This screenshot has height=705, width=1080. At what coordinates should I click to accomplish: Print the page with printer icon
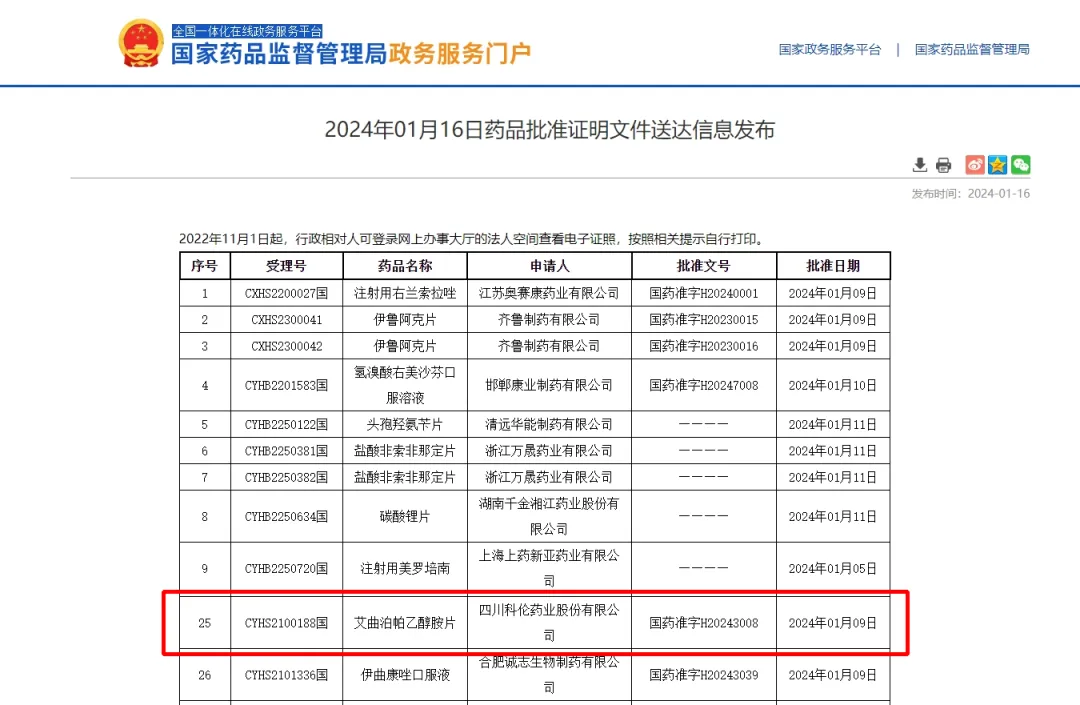(944, 165)
